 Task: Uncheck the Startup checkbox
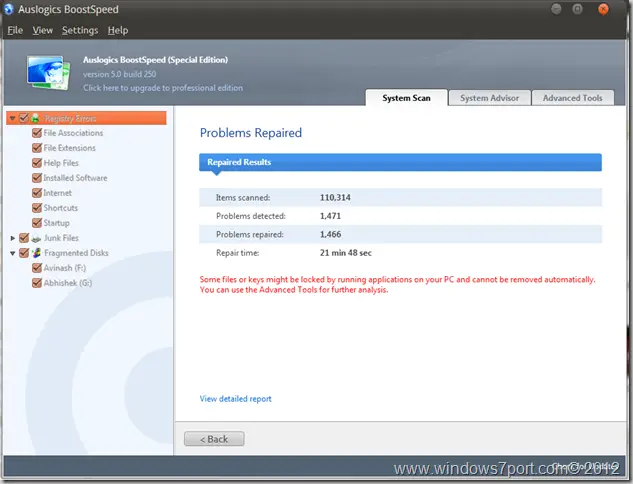coord(37,222)
